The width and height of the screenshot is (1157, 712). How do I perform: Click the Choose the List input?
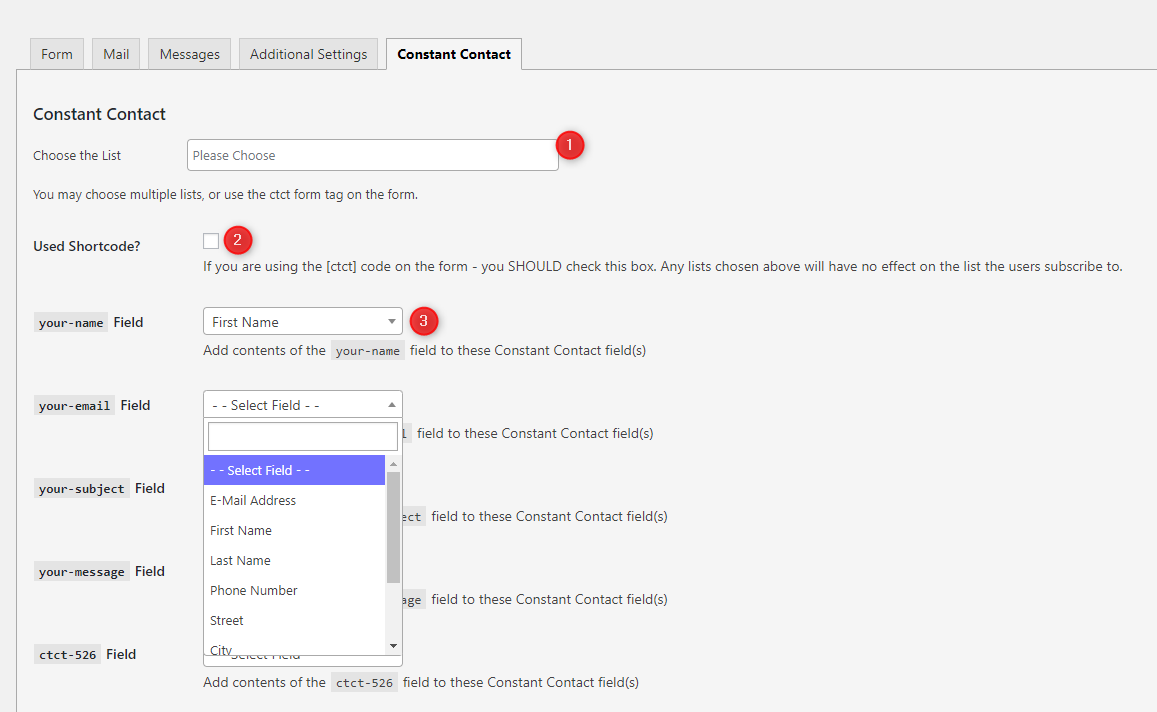pyautogui.click(x=373, y=155)
